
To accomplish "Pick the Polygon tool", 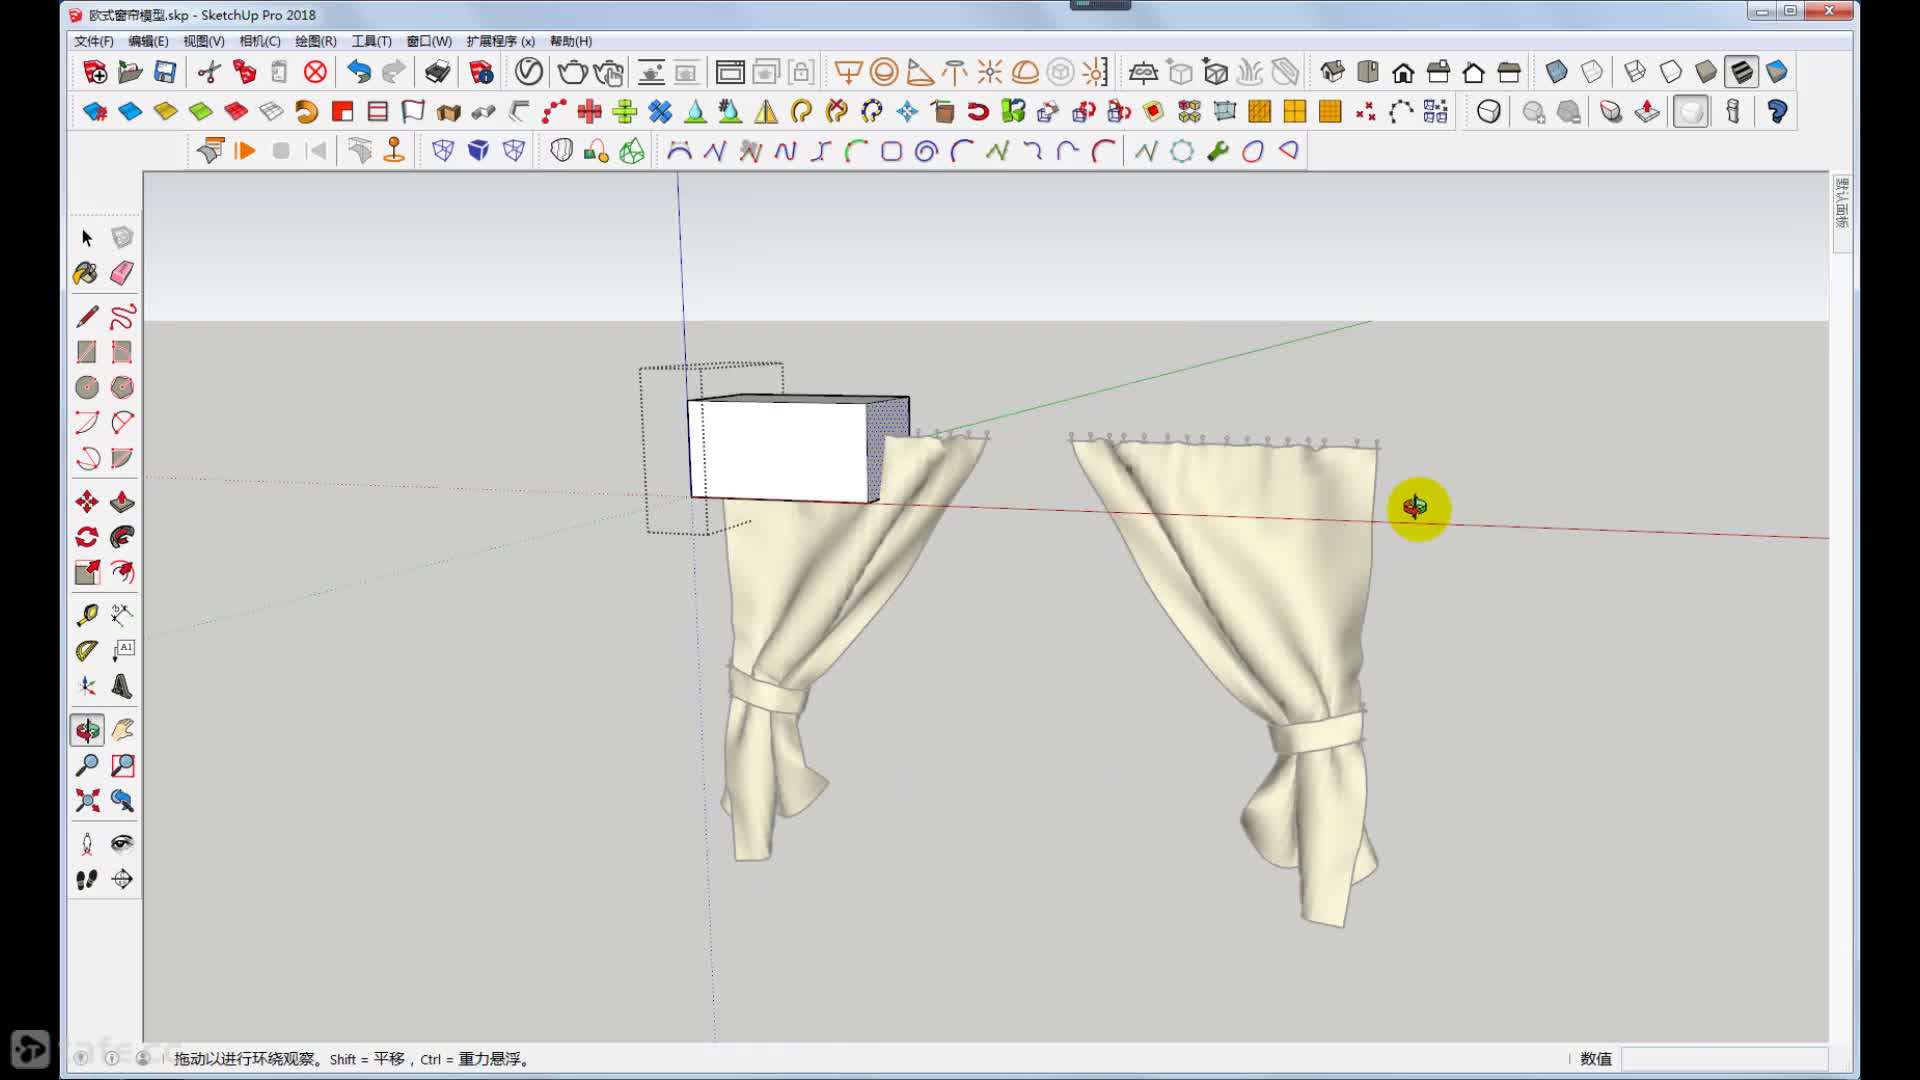I will 122,387.
